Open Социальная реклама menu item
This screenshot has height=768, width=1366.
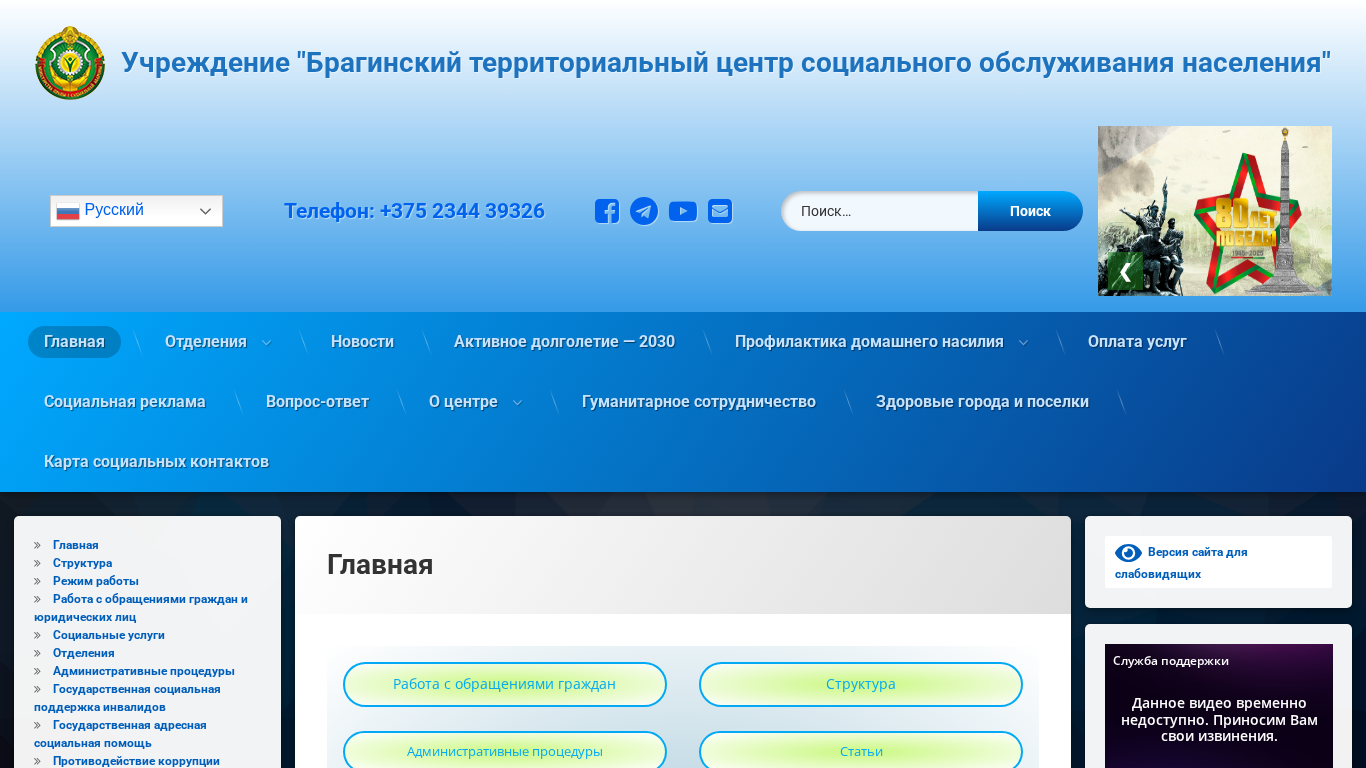(125, 402)
